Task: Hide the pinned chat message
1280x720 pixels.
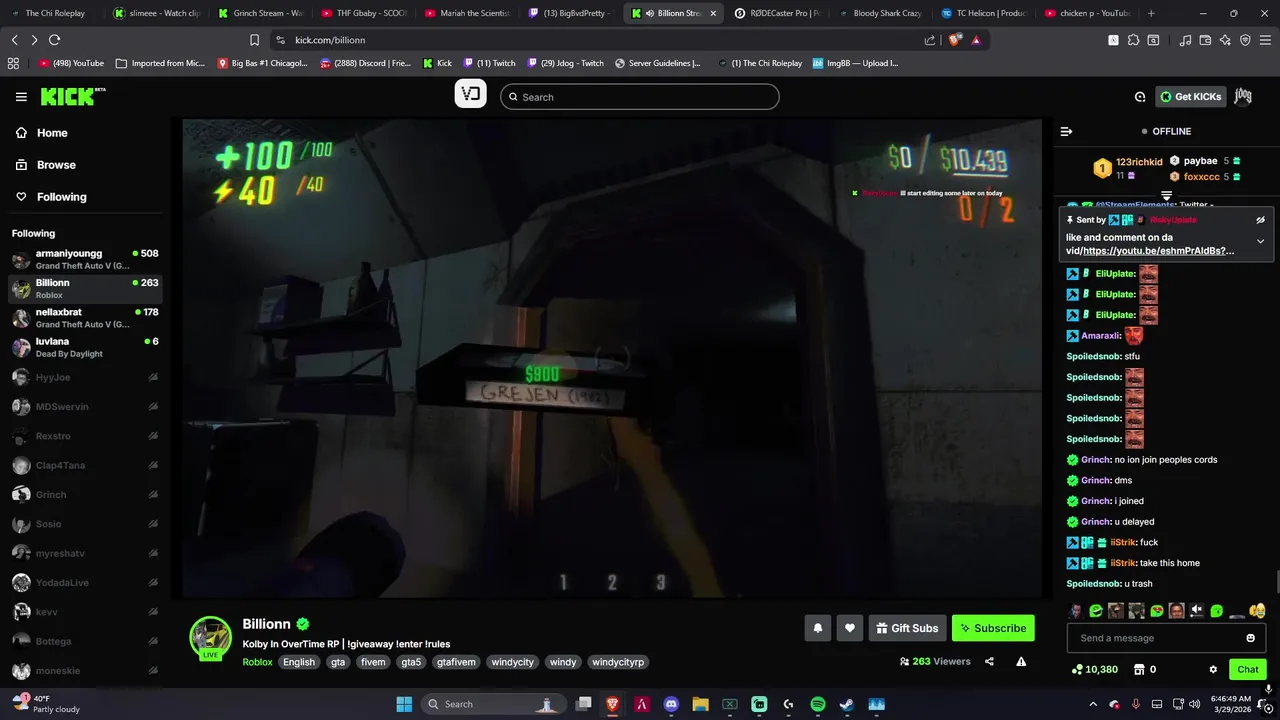Action: 1260,219
